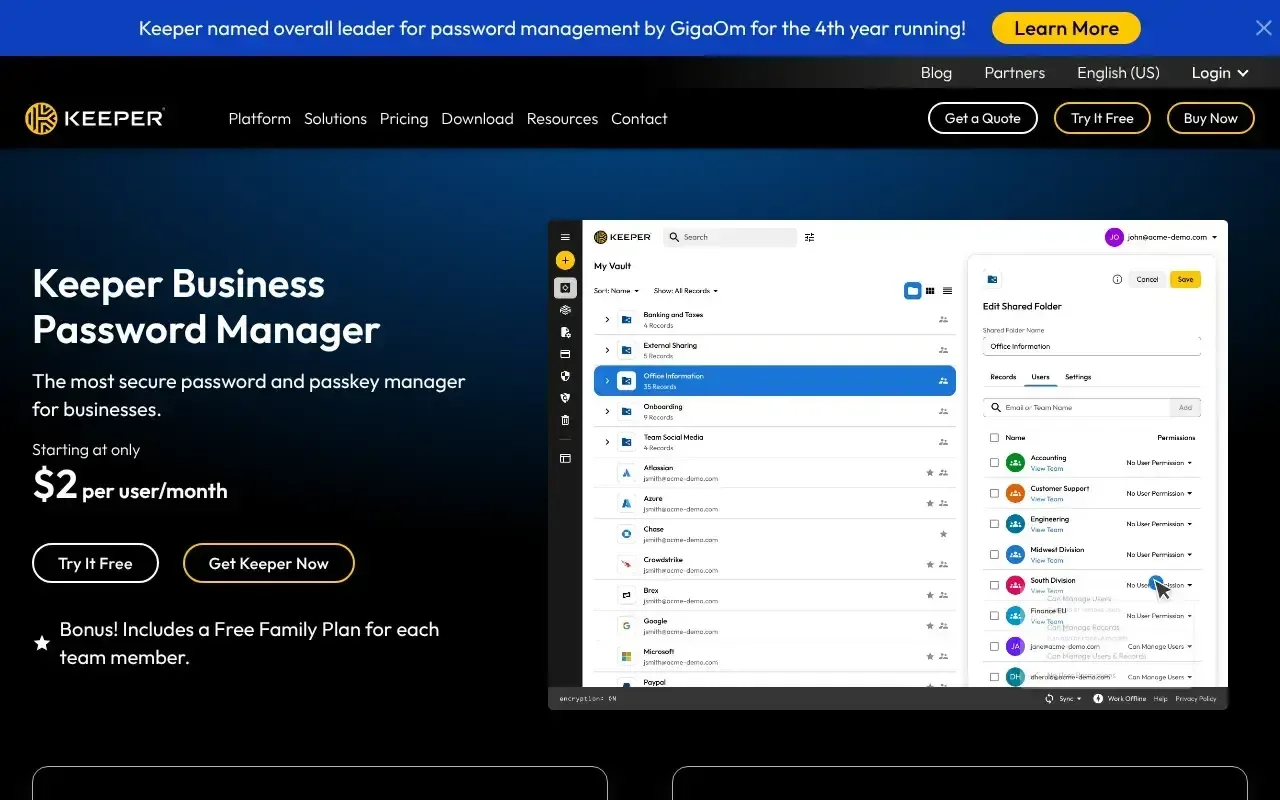Select the list view icon in vault
The width and height of the screenshot is (1280, 800).
[x=947, y=291]
